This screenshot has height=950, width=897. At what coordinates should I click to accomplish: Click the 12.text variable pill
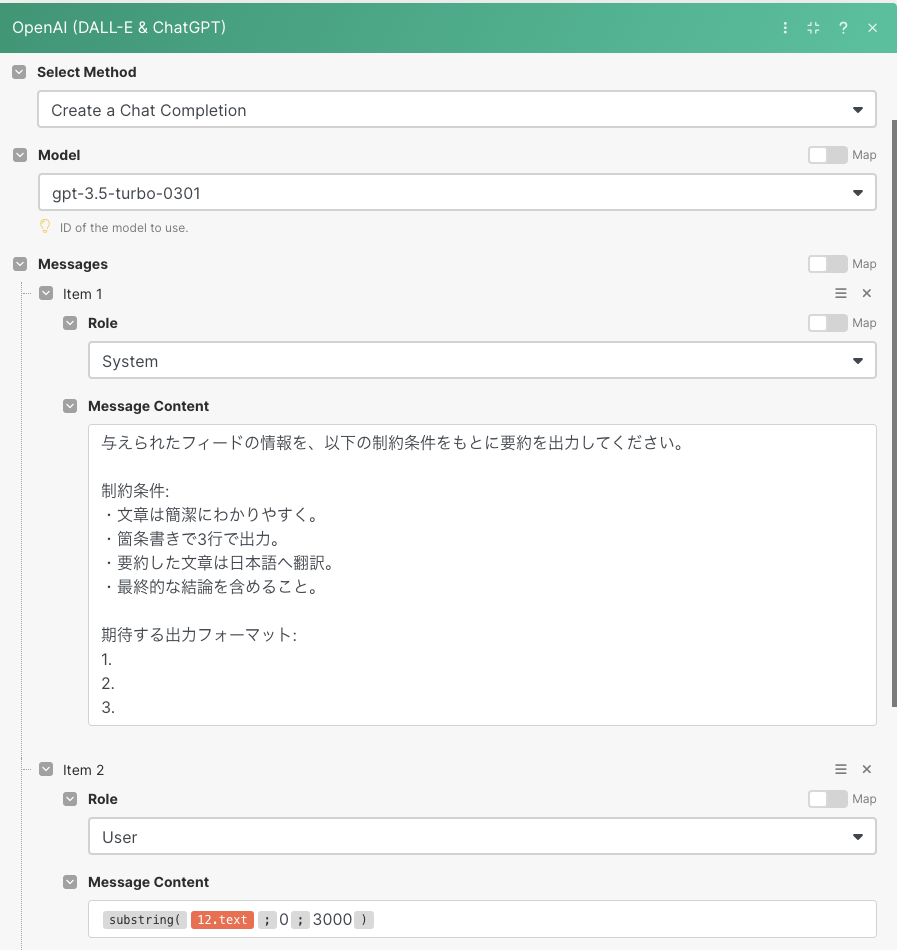[x=222, y=920]
